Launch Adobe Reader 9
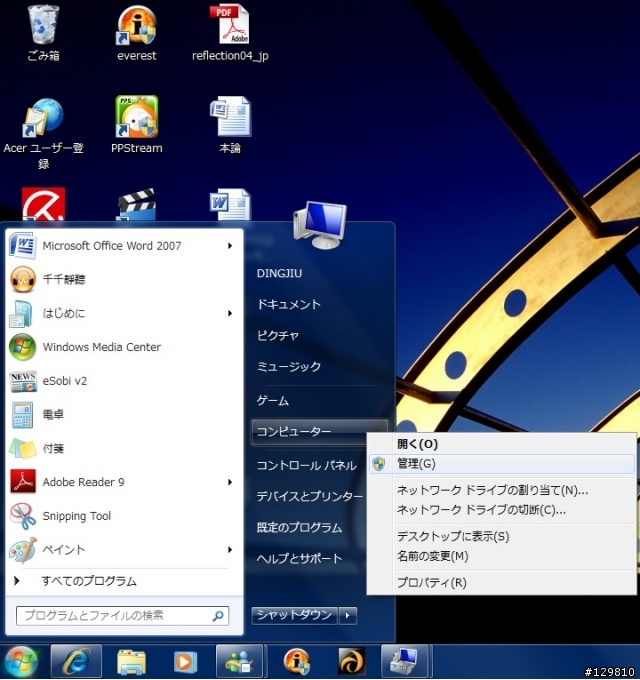 point(123,483)
